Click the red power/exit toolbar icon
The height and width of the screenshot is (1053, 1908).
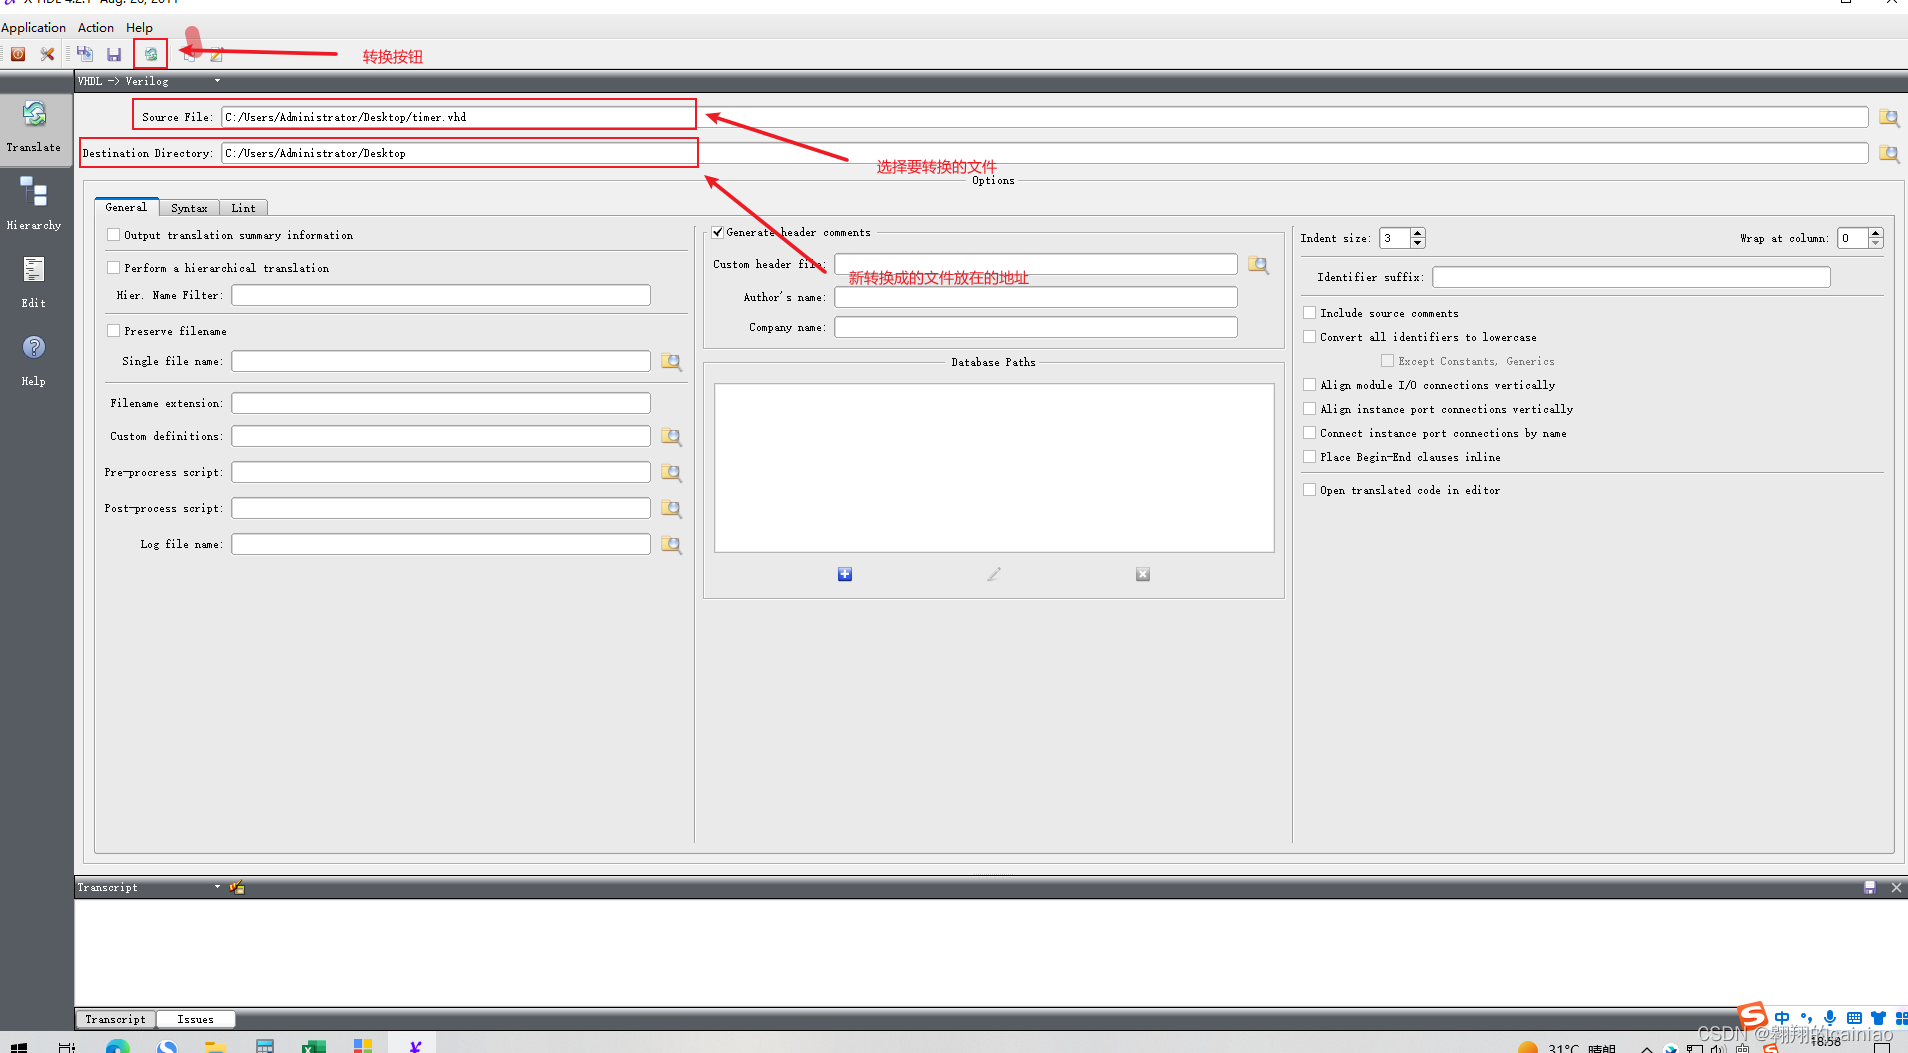coord(18,54)
